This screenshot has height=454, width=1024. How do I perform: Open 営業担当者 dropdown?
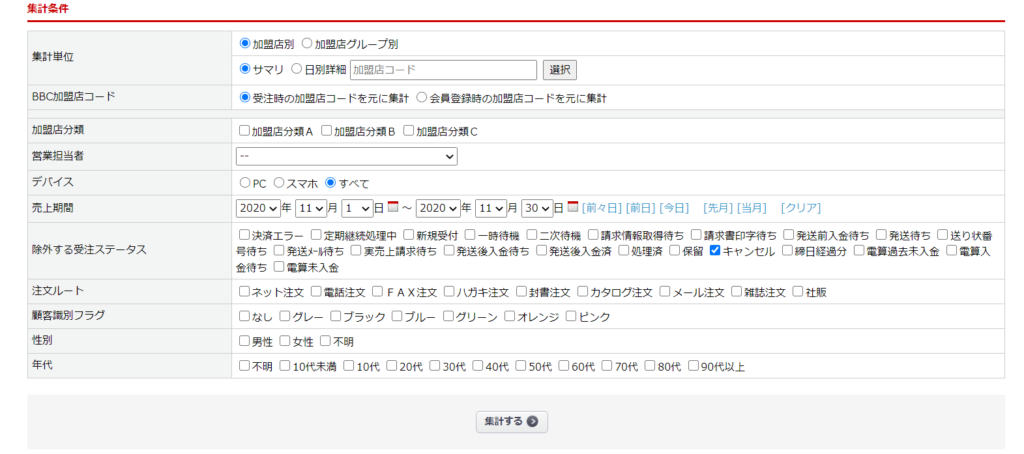point(347,157)
